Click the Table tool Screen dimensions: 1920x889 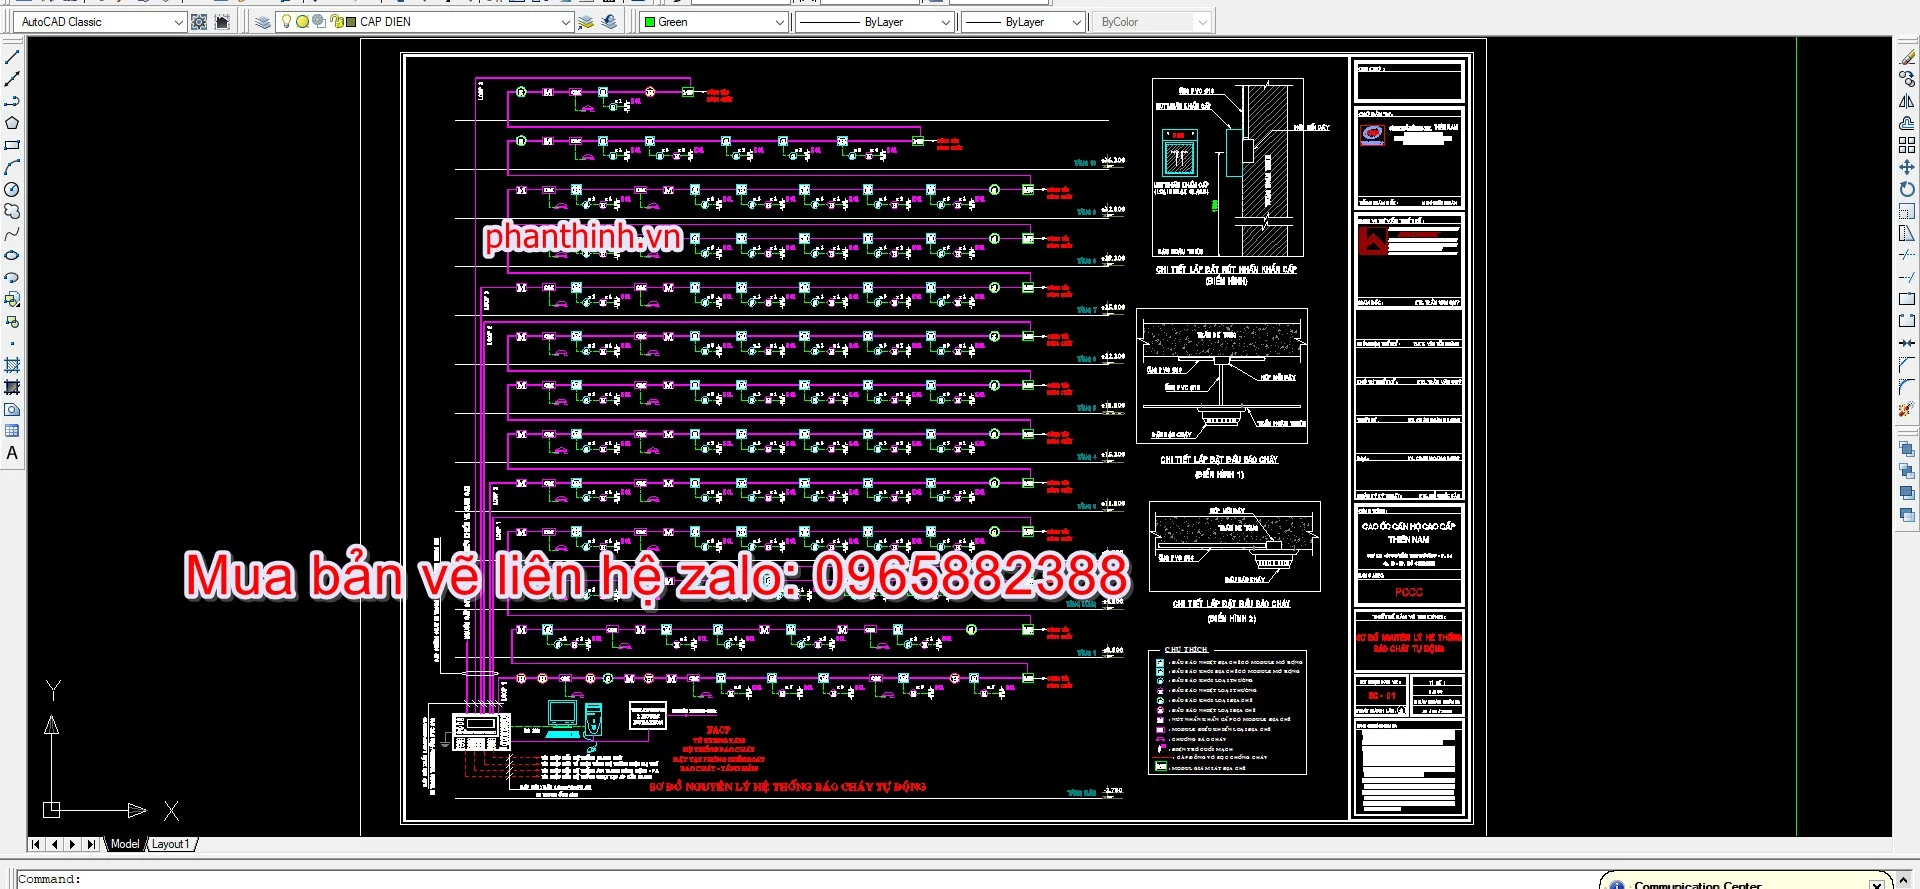[12, 431]
